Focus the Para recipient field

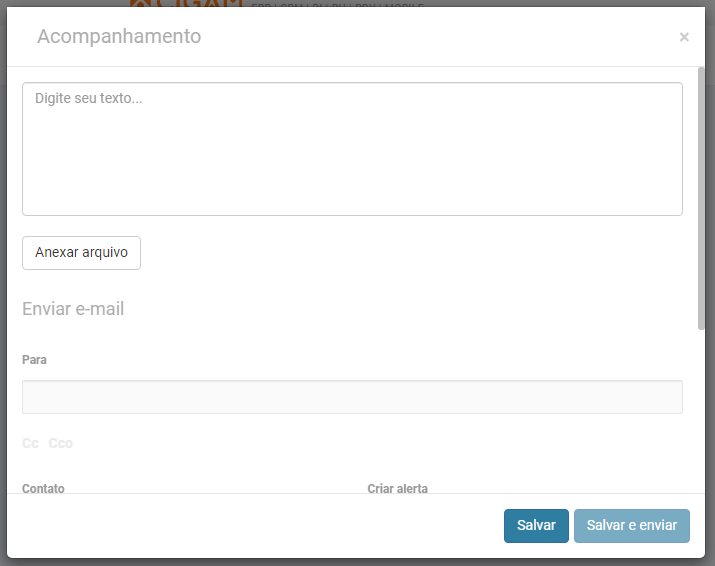click(352, 397)
